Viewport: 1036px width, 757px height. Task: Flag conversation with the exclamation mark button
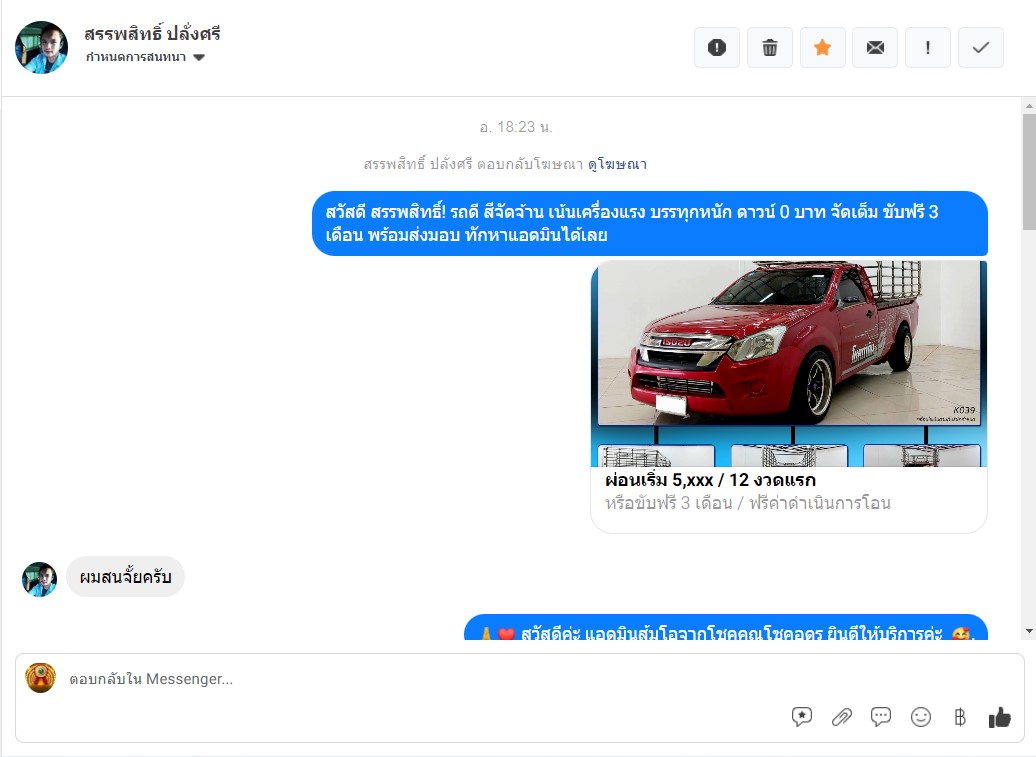[928, 48]
